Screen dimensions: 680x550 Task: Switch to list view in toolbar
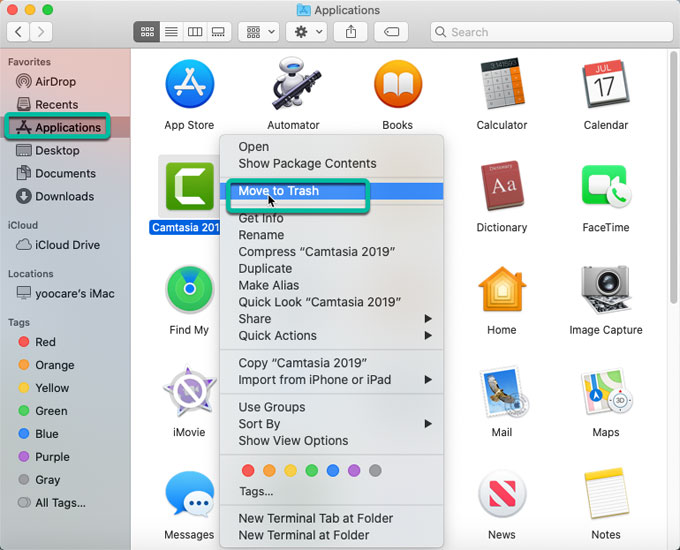pyautogui.click(x=171, y=32)
